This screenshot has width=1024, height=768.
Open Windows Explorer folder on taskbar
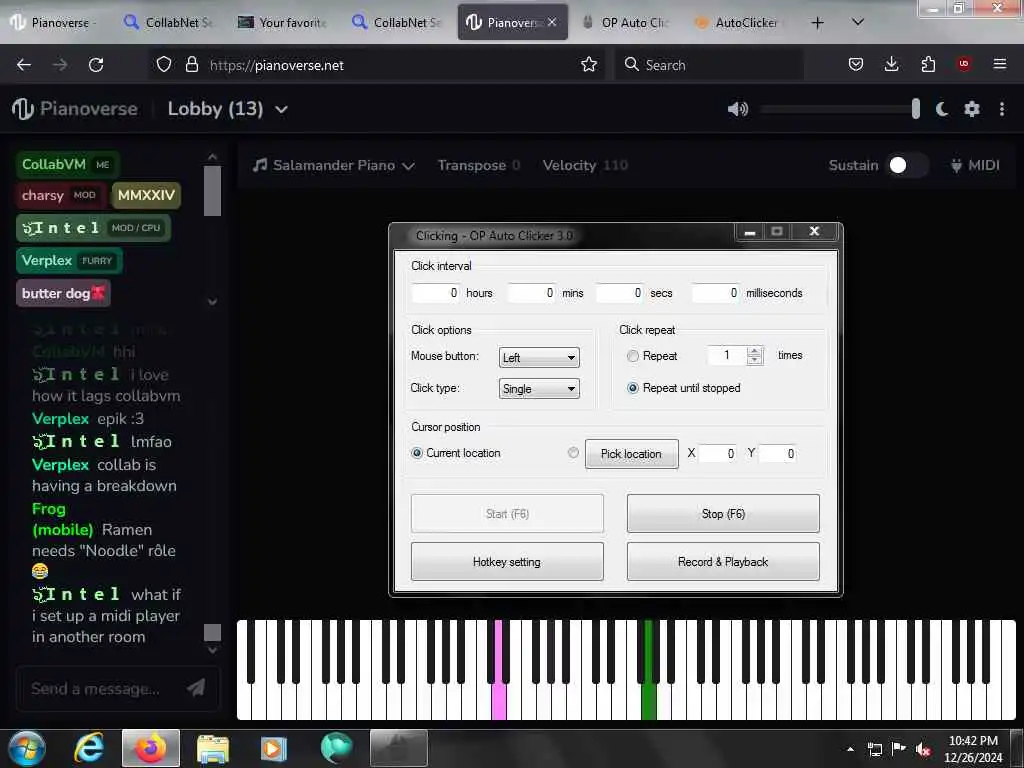tap(213, 748)
